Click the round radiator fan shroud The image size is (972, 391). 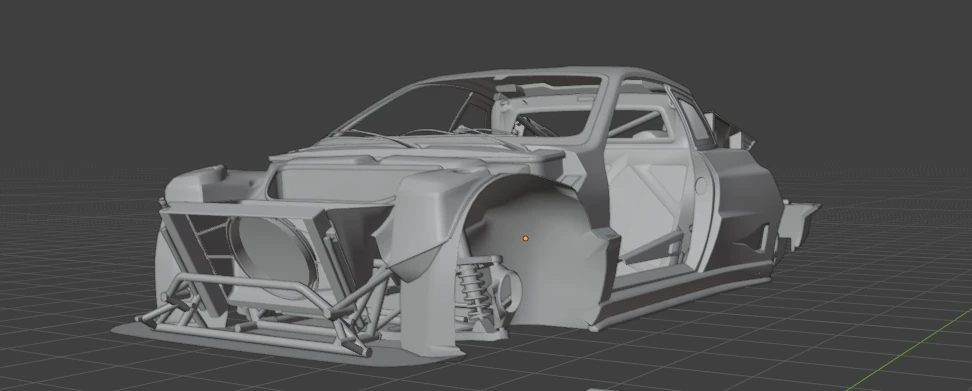point(272,255)
